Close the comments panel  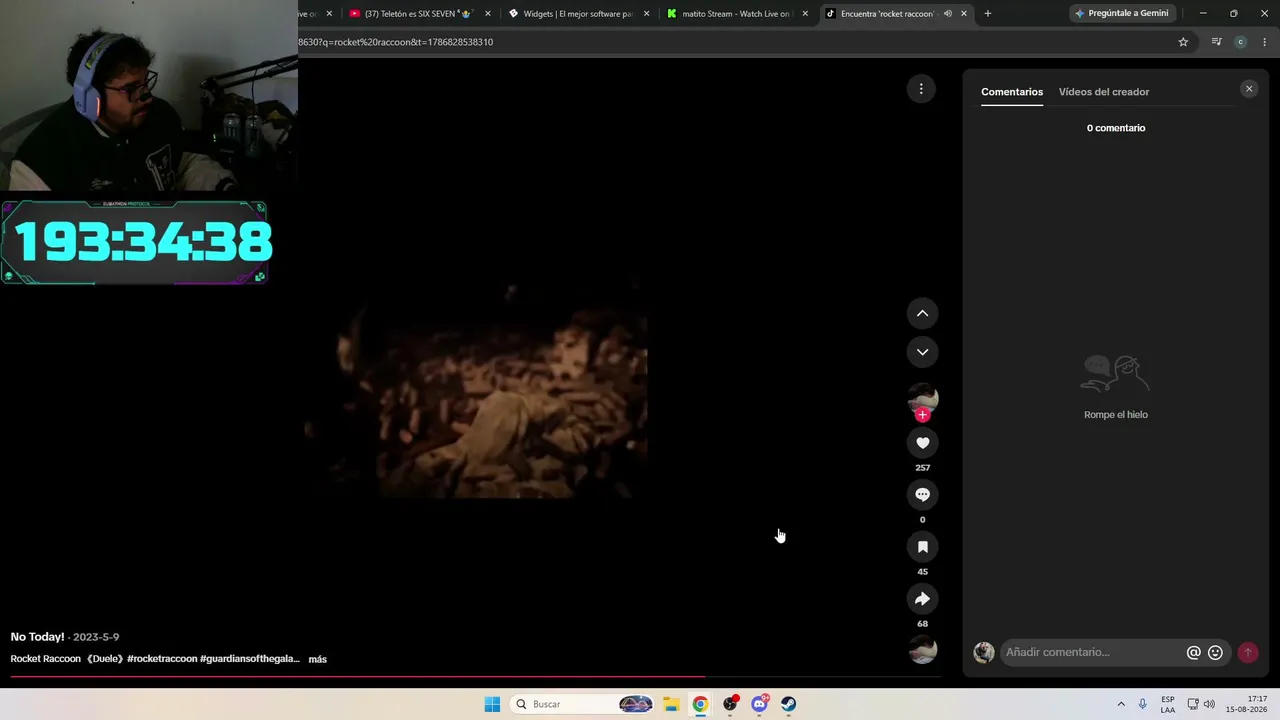[x=1248, y=89]
